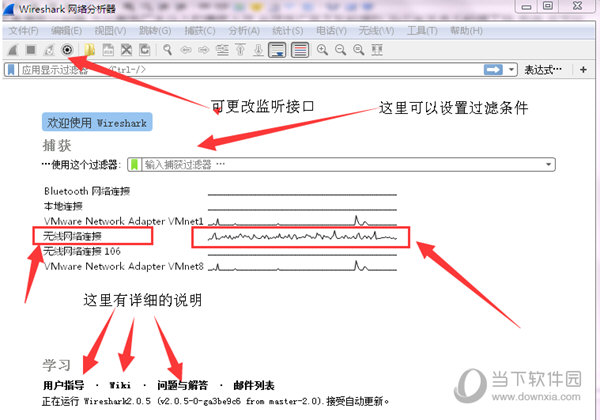Reset zoom to normal size icon
The height and width of the screenshot is (420, 600).
click(359, 50)
